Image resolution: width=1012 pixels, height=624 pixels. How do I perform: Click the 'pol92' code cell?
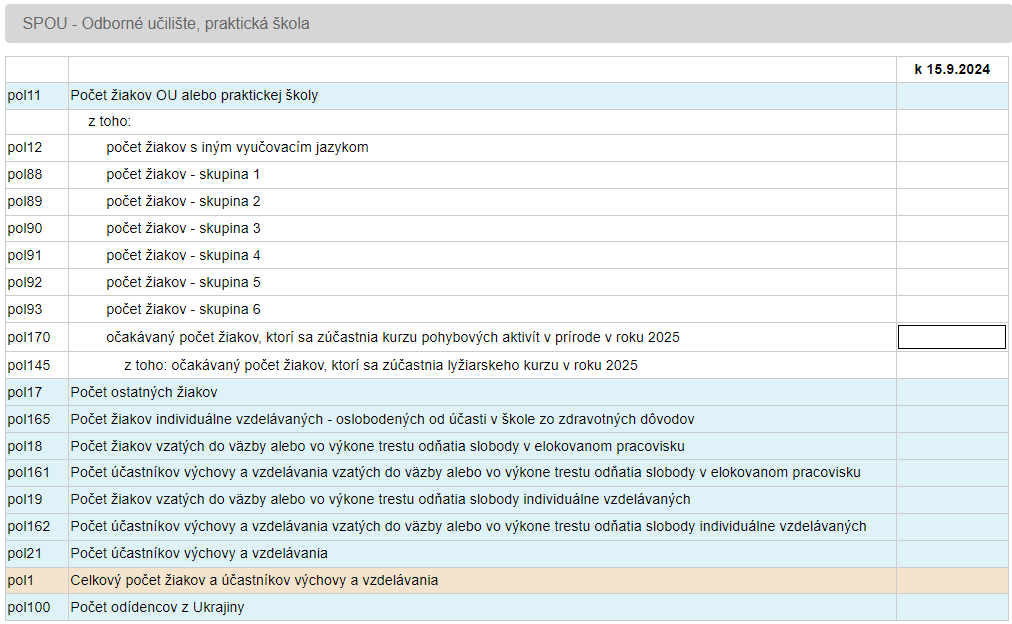(37, 283)
